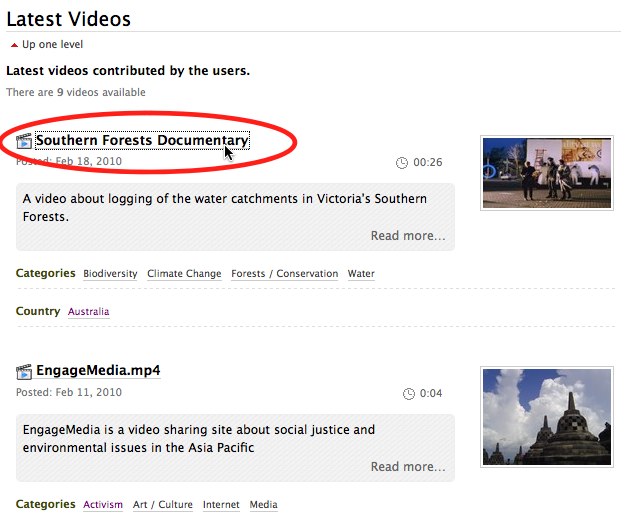The height and width of the screenshot is (514, 627).
Task: Open the temple thumbnail for EngageMedia.mp4
Action: [x=547, y=416]
